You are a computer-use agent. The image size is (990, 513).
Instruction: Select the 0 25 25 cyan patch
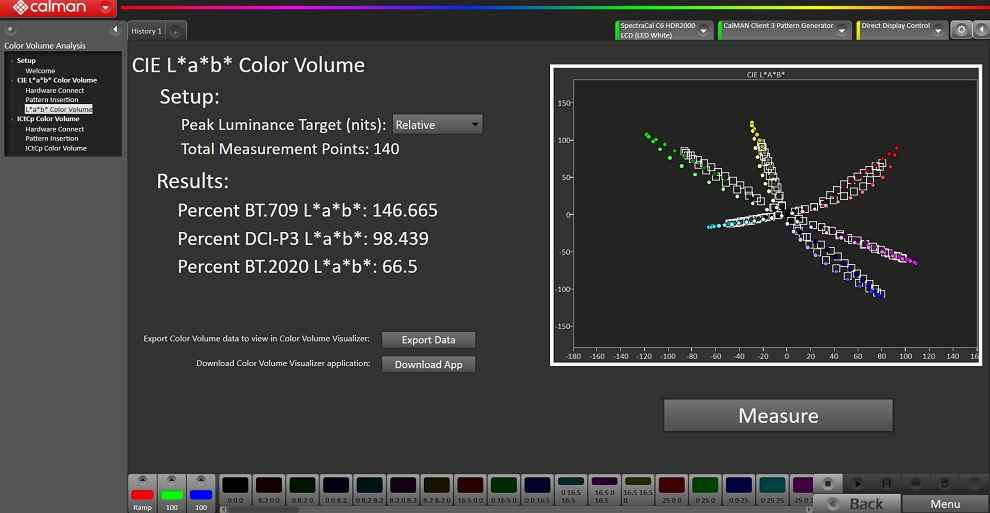tap(772, 490)
